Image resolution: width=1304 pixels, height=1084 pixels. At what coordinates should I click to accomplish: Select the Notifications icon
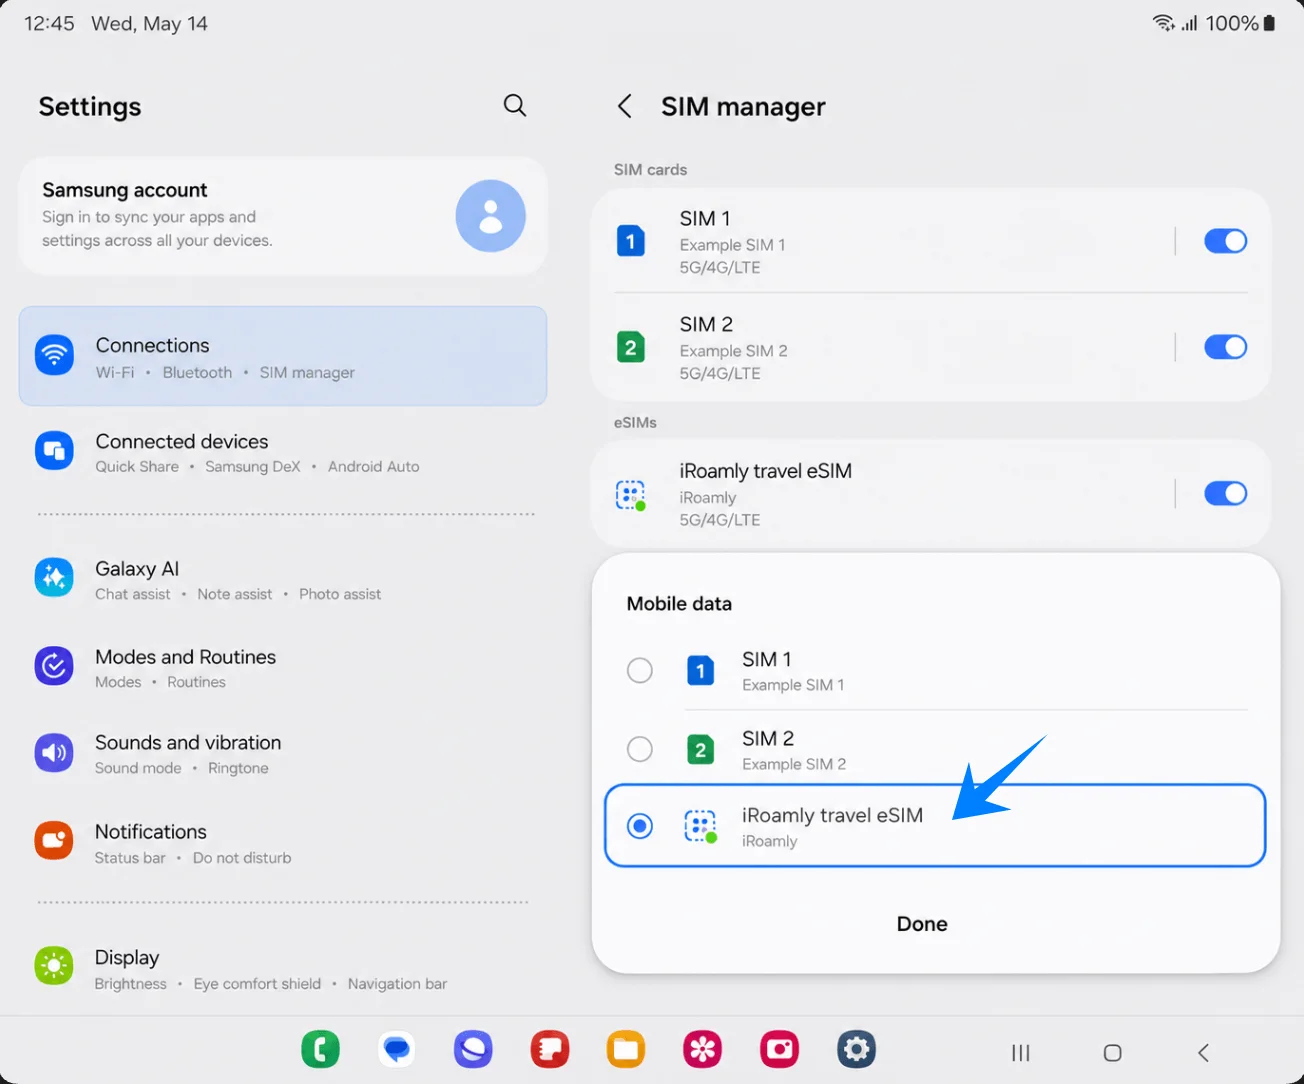pyautogui.click(x=55, y=841)
